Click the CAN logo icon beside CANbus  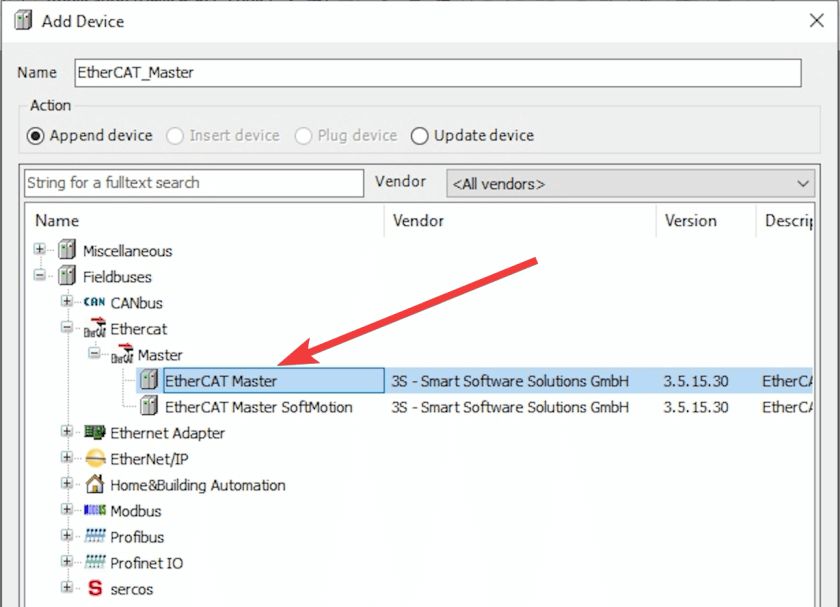coord(94,302)
